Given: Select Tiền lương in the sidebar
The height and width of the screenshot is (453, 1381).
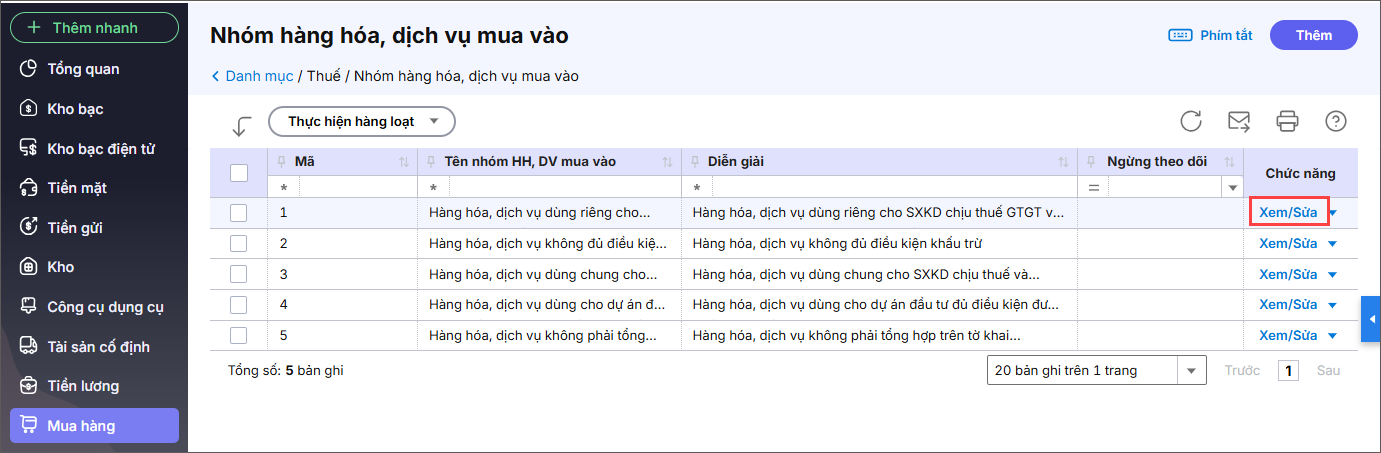Looking at the screenshot, I should click(x=83, y=386).
